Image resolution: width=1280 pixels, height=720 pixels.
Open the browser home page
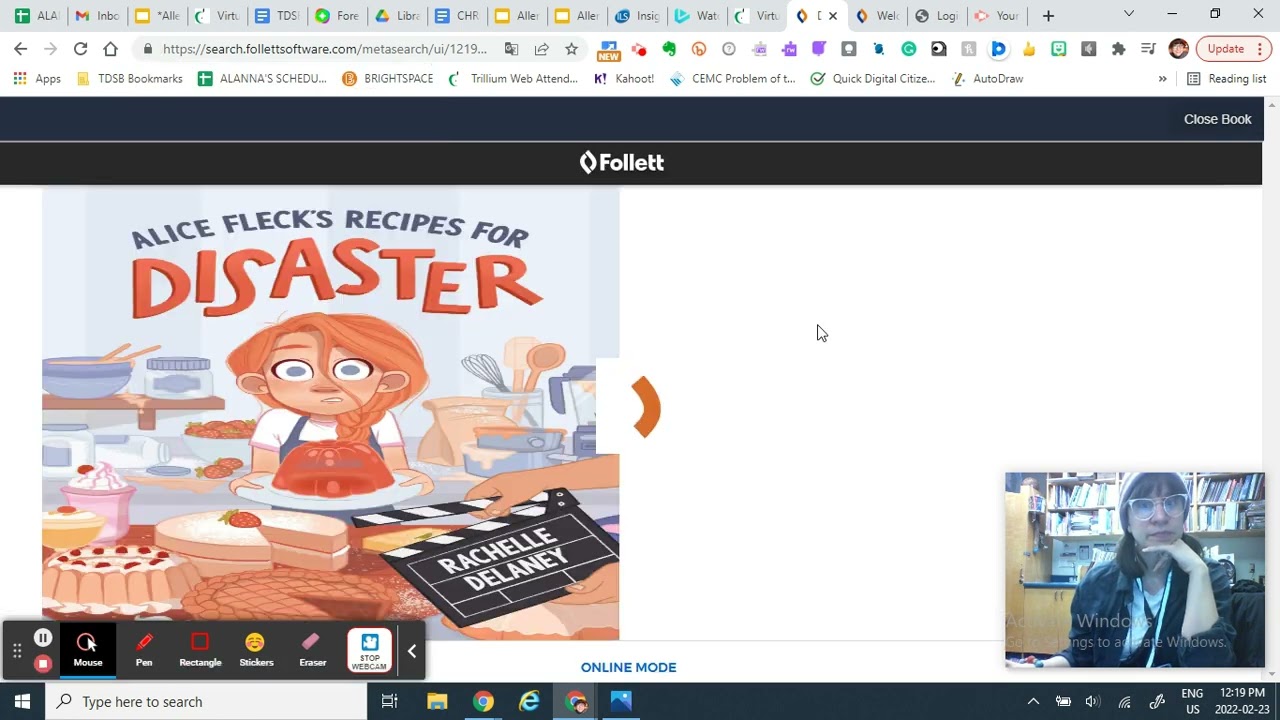tap(110, 48)
